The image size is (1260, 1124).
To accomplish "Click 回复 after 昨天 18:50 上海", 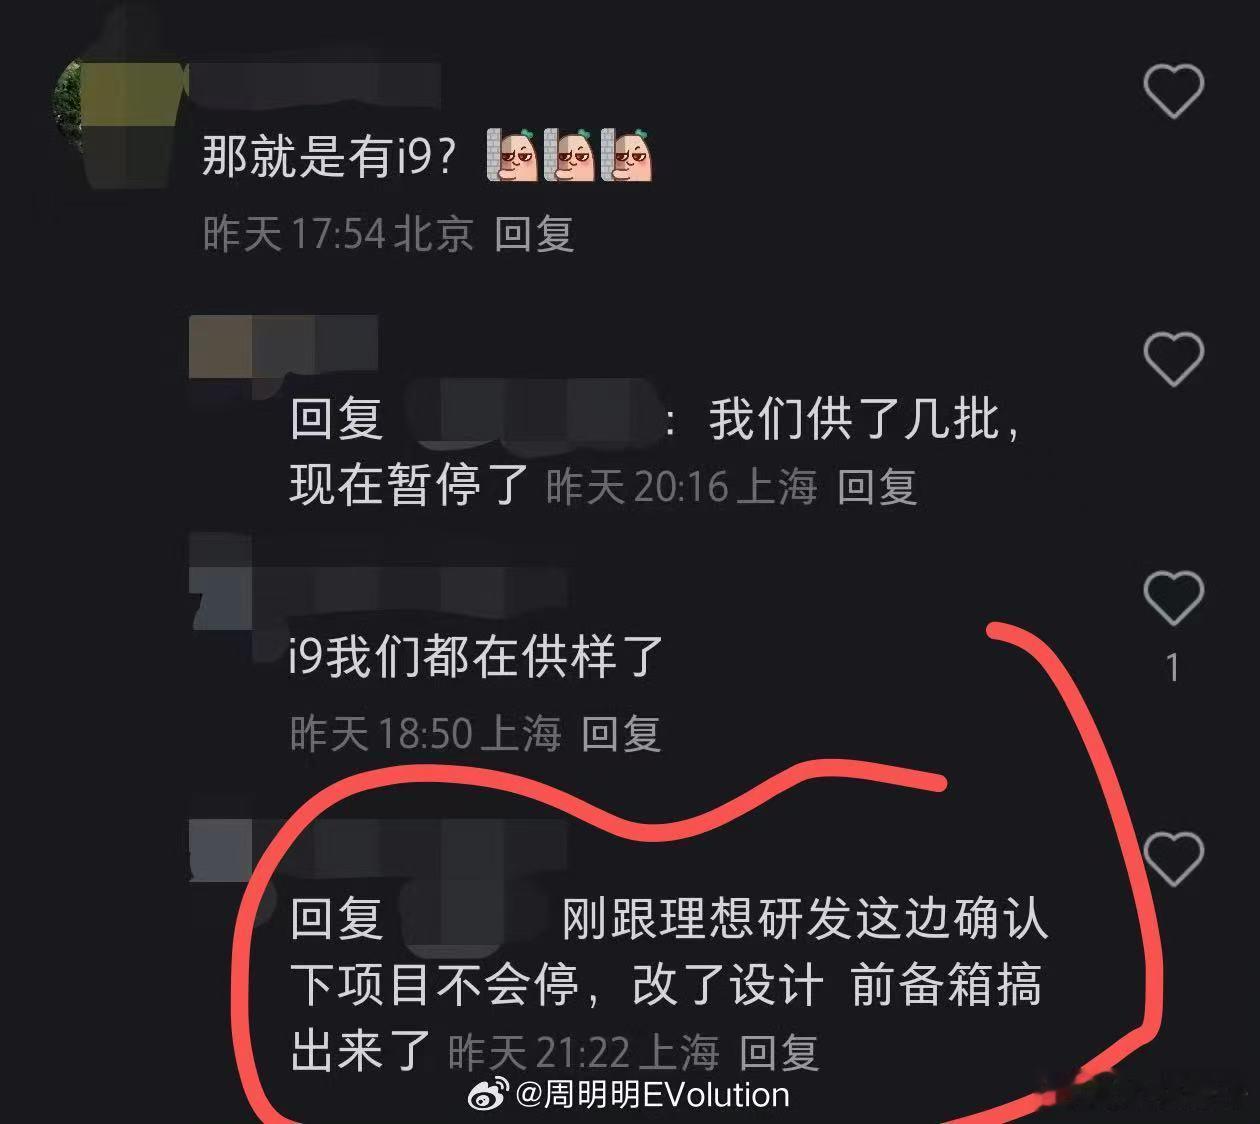I will coord(621,734).
